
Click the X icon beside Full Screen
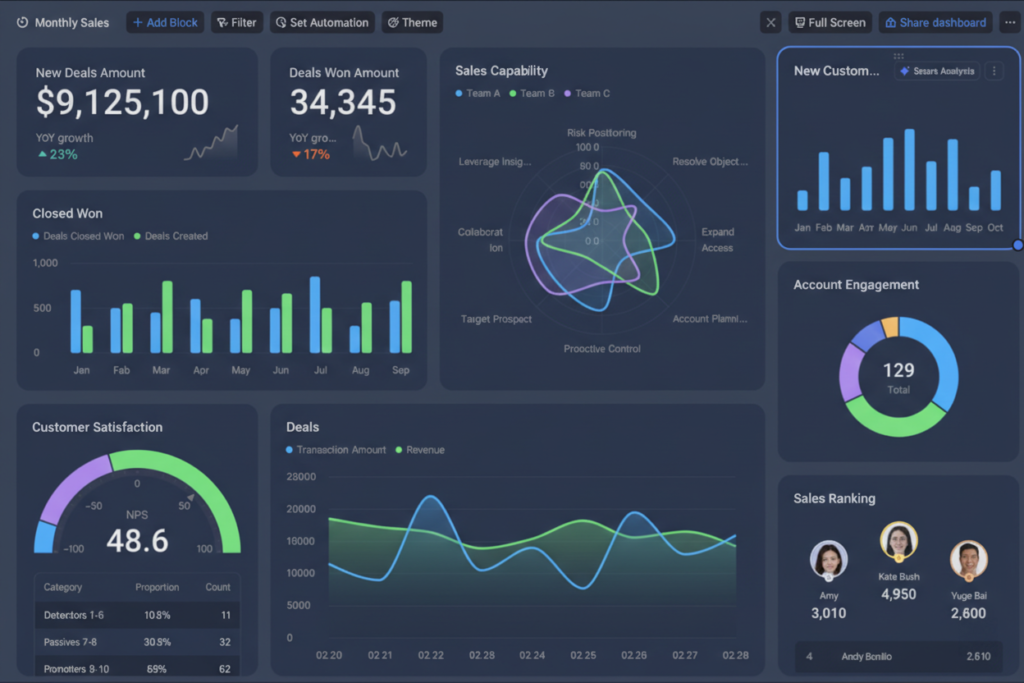(770, 22)
